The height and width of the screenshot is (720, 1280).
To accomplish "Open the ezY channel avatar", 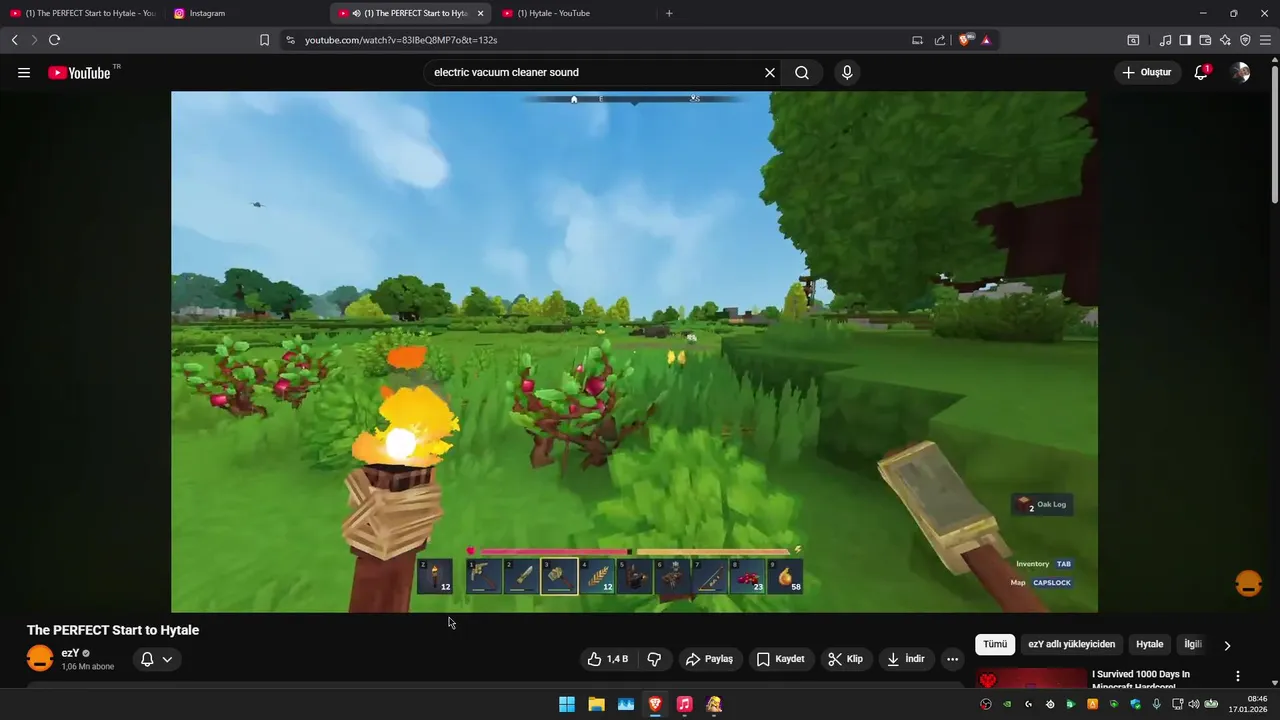I will click(x=40, y=659).
